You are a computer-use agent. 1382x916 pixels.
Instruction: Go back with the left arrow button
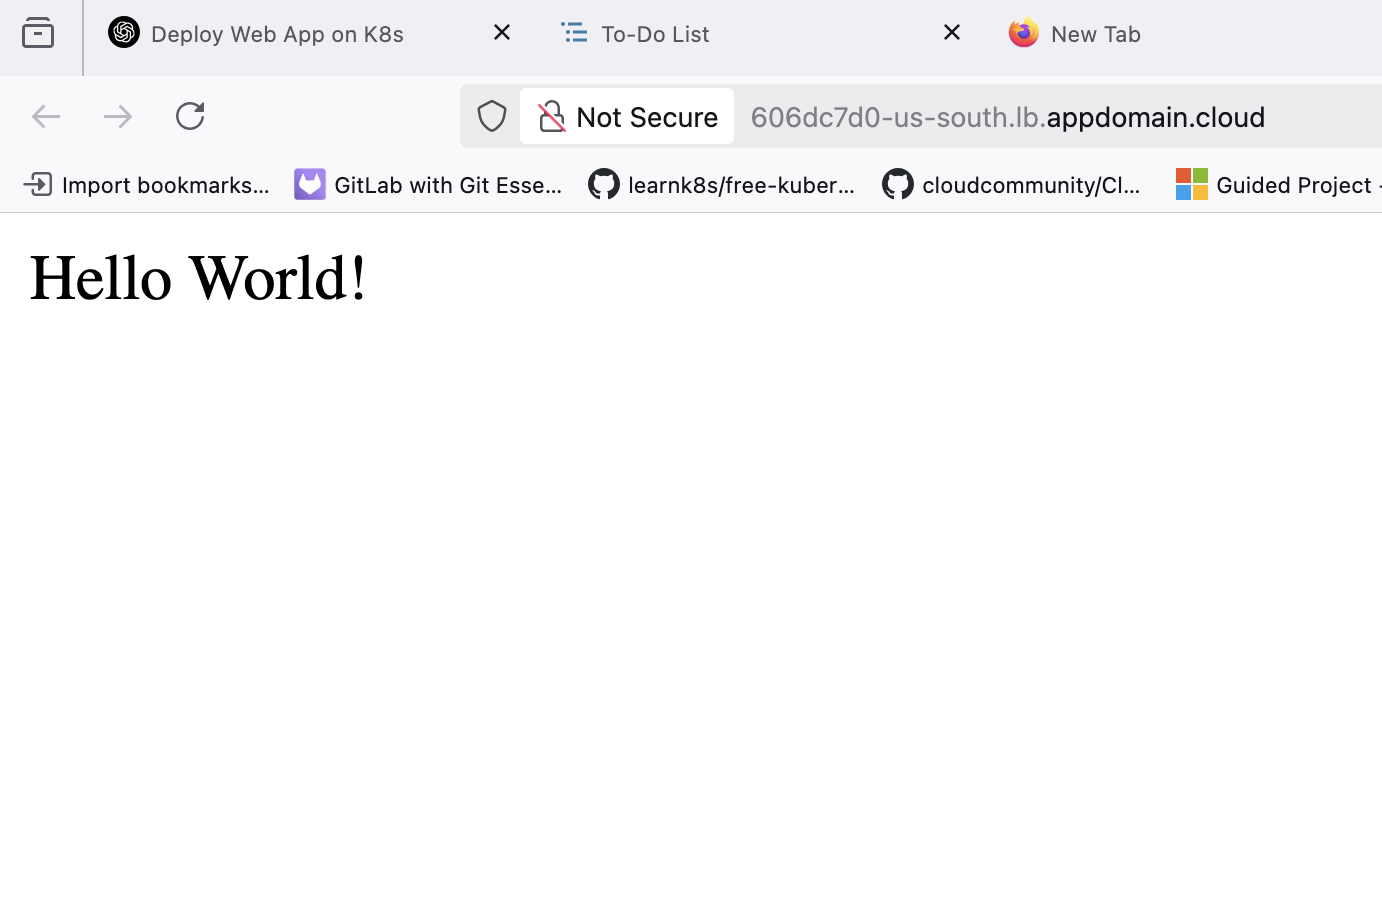coord(46,117)
